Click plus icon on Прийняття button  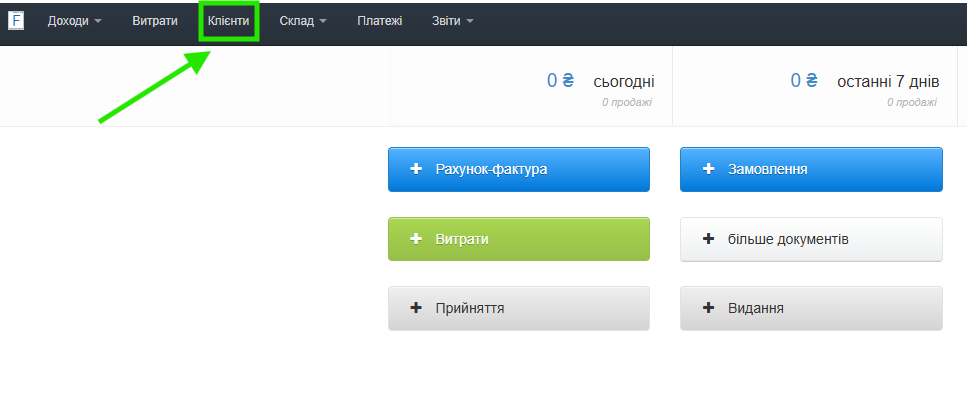416,308
